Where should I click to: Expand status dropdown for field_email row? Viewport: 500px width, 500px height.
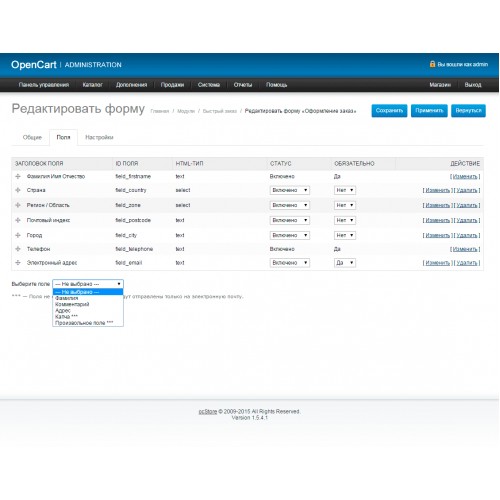click(290, 263)
